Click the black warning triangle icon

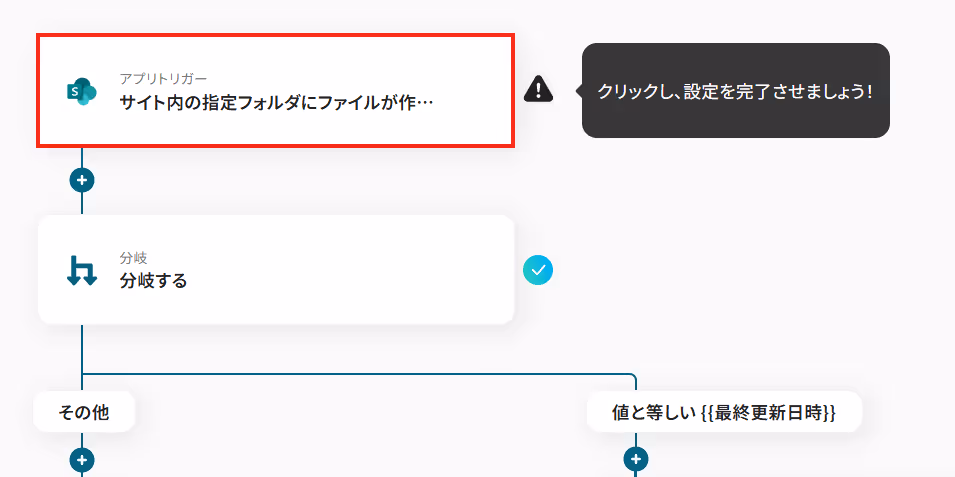coord(538,89)
